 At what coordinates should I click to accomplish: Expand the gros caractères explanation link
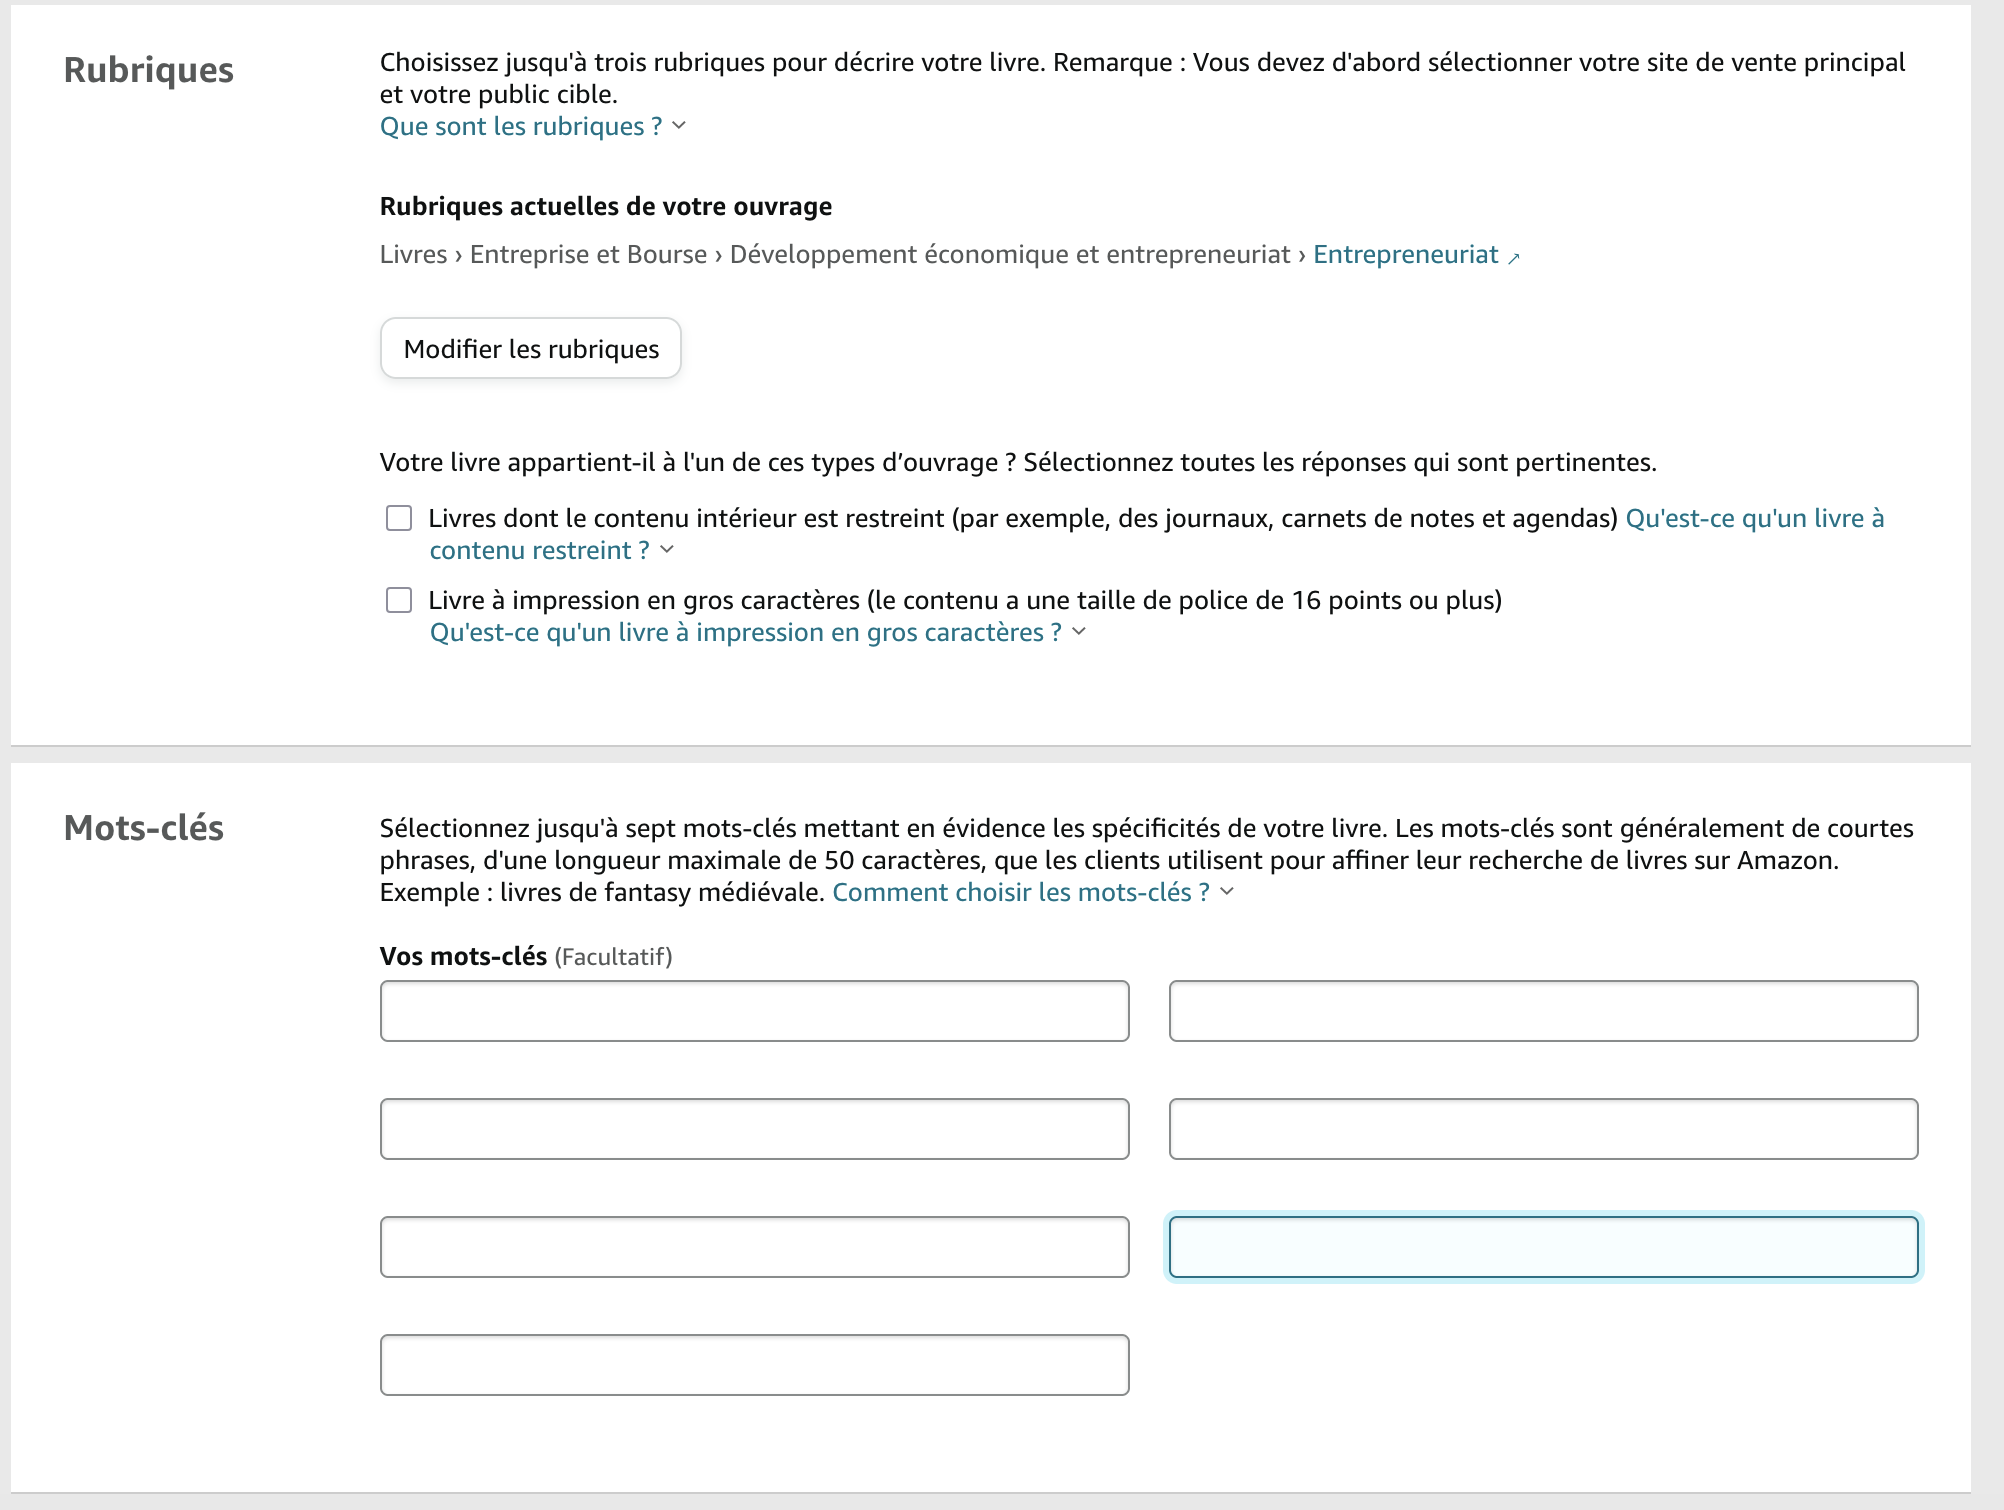point(745,633)
